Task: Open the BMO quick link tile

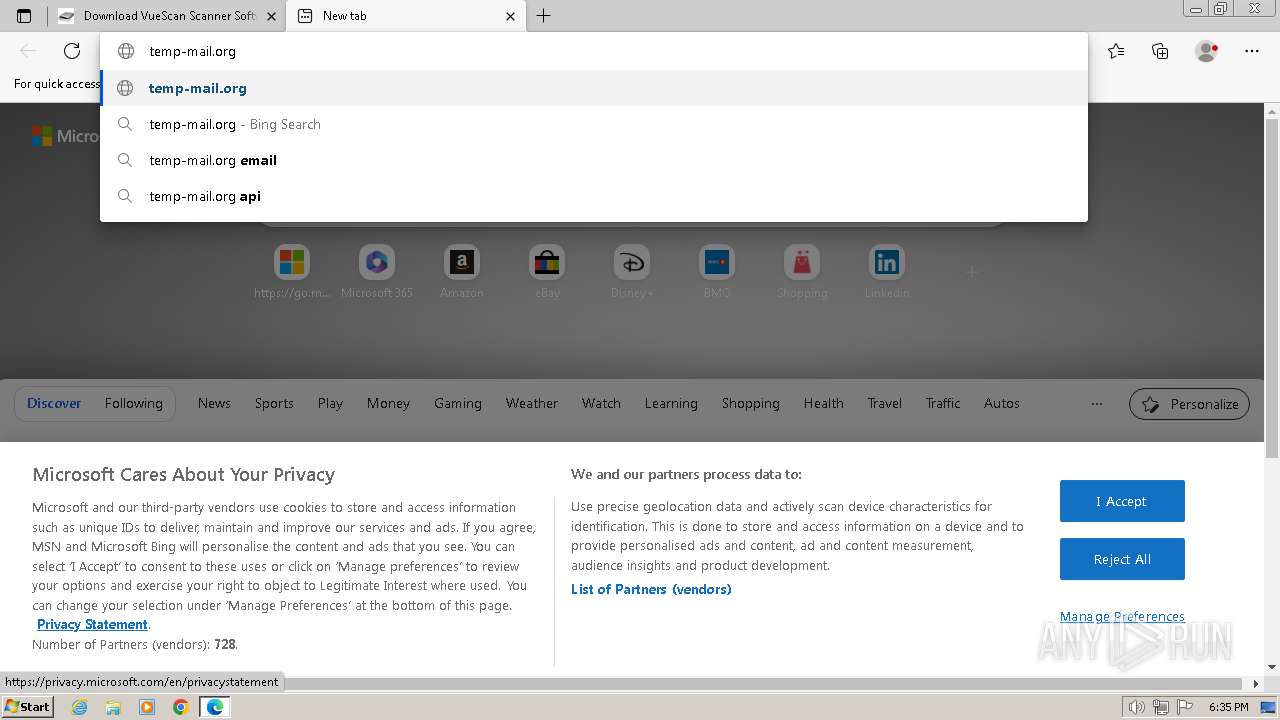Action: (717, 271)
